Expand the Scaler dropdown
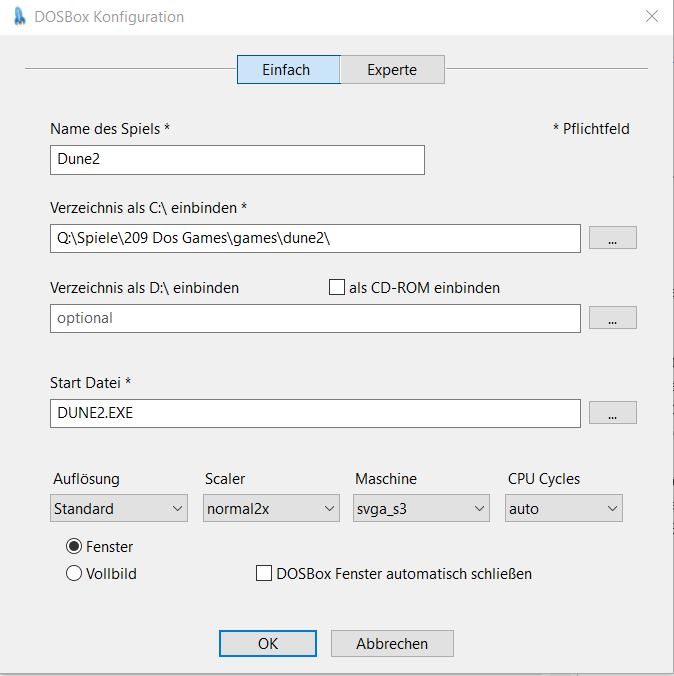The image size is (674, 676). [272, 509]
